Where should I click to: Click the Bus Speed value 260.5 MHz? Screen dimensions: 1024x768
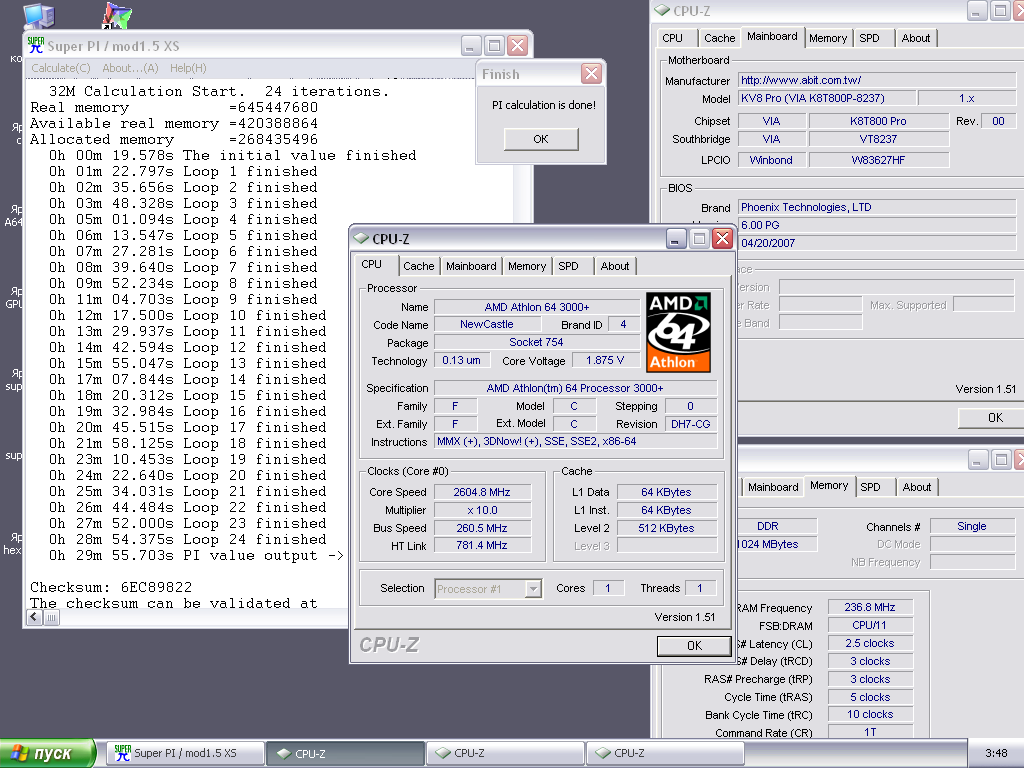[482, 528]
